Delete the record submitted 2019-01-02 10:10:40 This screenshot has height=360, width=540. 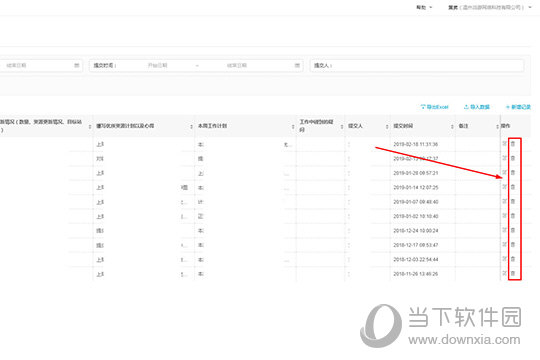pos(513,216)
